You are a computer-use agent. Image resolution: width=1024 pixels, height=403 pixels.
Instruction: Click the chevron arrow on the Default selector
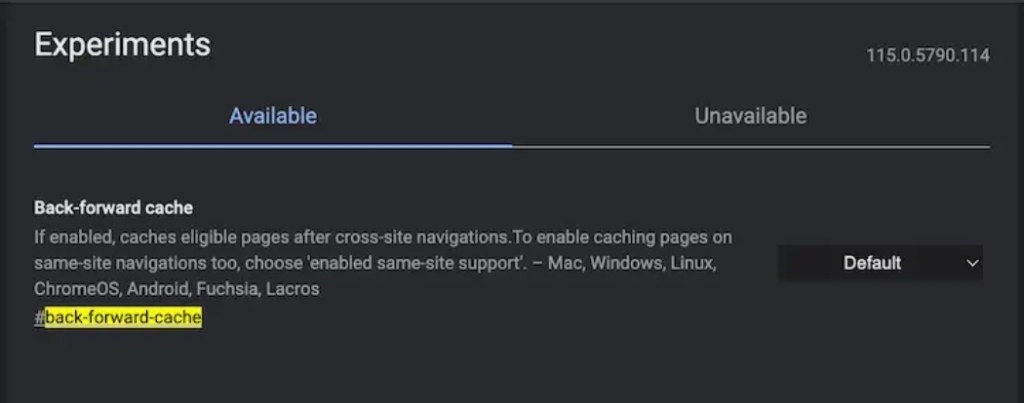point(972,263)
